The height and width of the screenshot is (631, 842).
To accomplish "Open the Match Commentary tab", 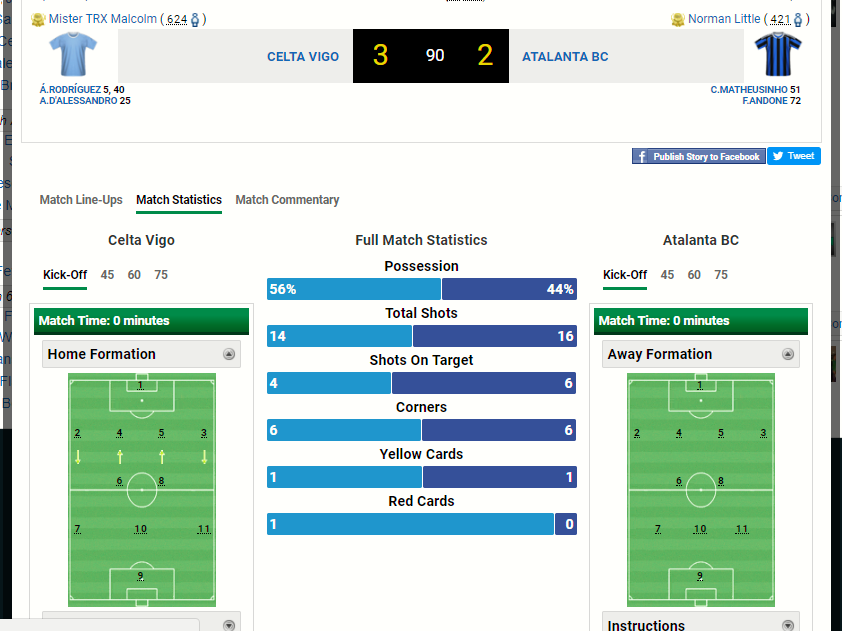I will point(287,200).
